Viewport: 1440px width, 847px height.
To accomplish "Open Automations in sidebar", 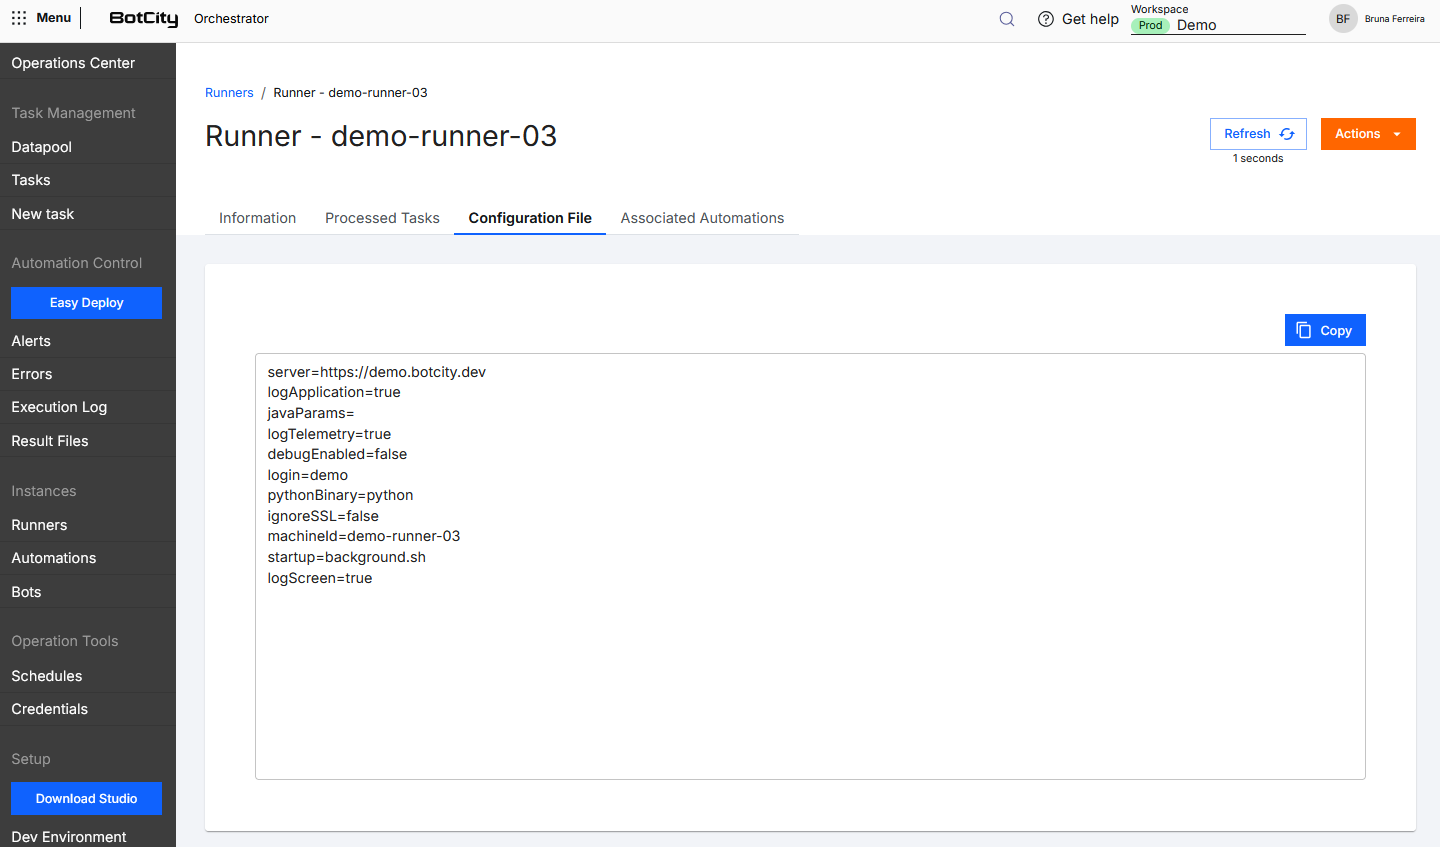I will [88, 558].
